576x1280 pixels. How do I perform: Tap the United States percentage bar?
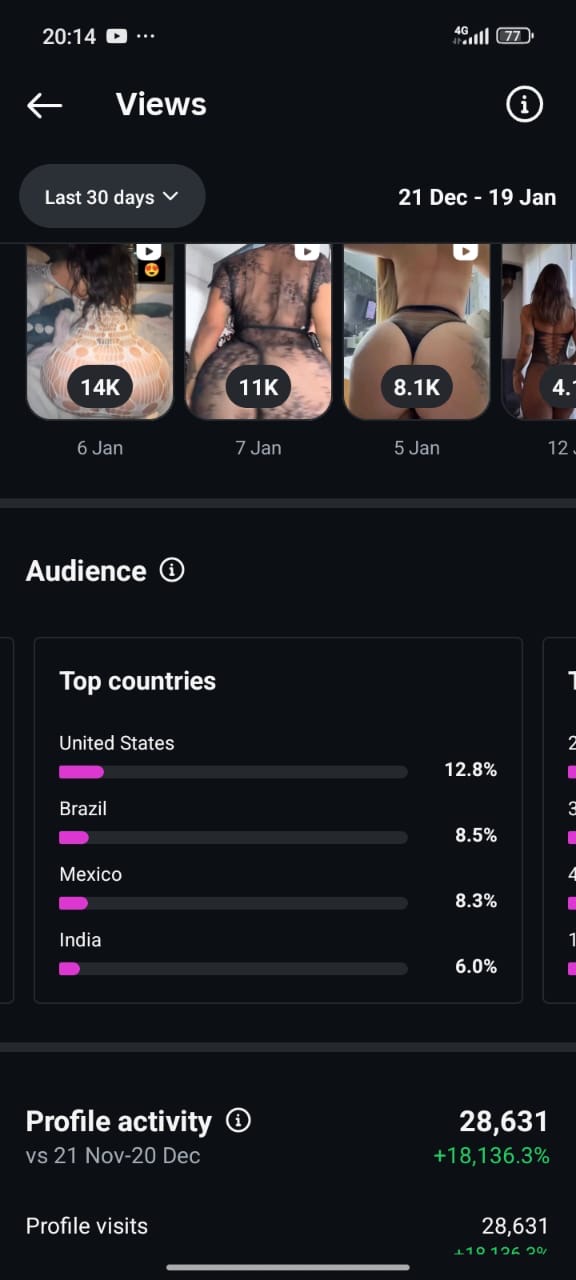(x=233, y=772)
